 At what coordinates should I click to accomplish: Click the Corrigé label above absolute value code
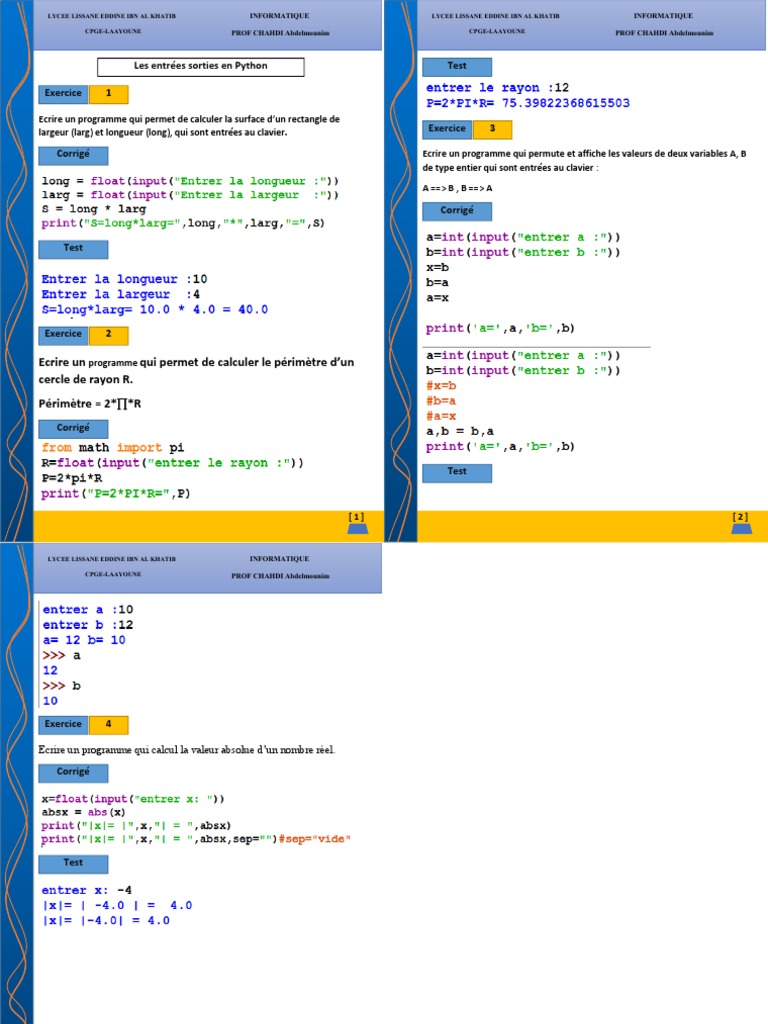(73, 772)
